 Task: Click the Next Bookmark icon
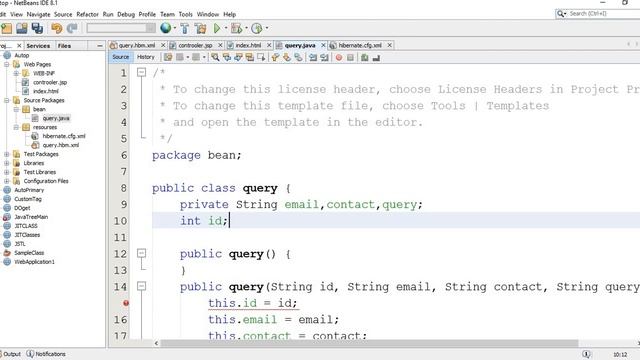287,58
